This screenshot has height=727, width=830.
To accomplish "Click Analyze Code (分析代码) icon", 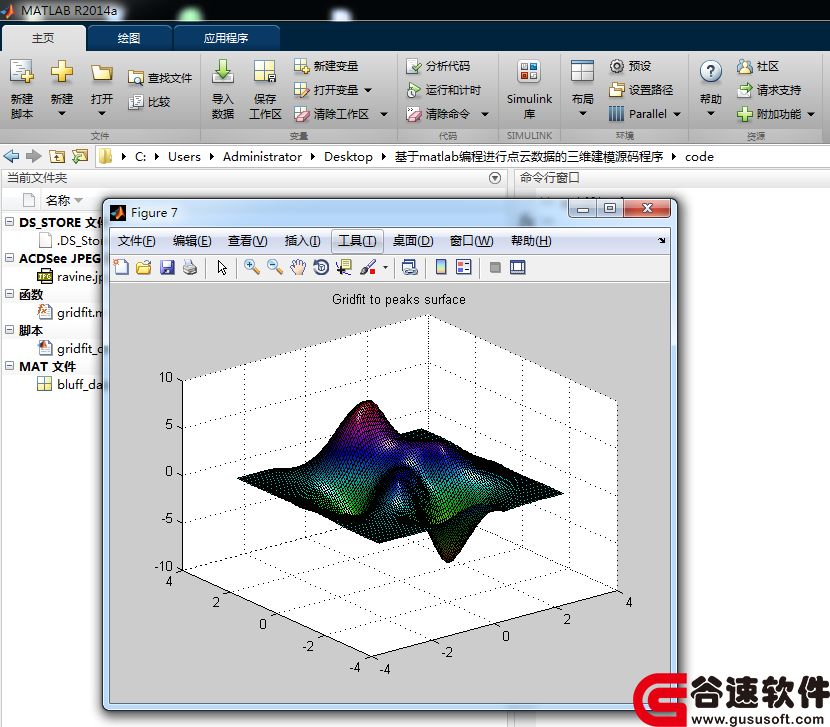I will point(413,66).
